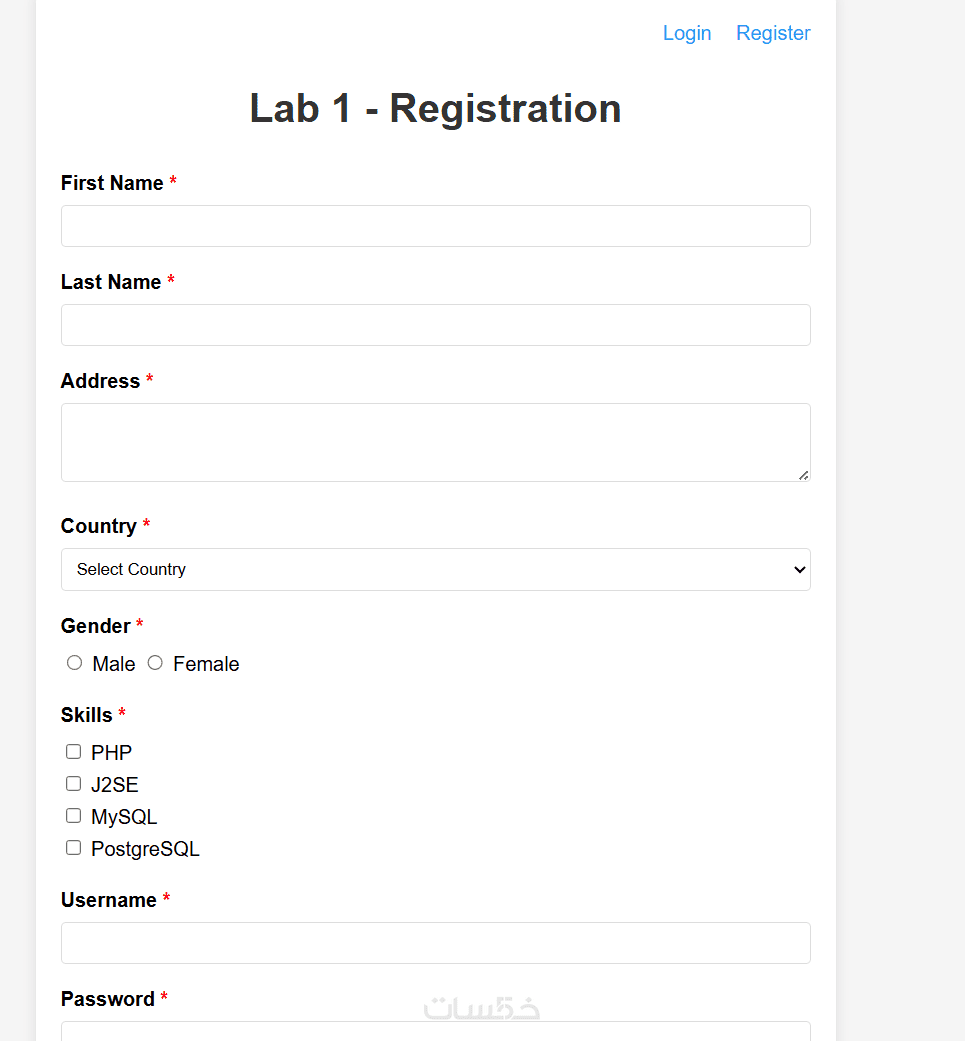965x1041 pixels.
Task: Open the Register page link
Action: (x=773, y=33)
